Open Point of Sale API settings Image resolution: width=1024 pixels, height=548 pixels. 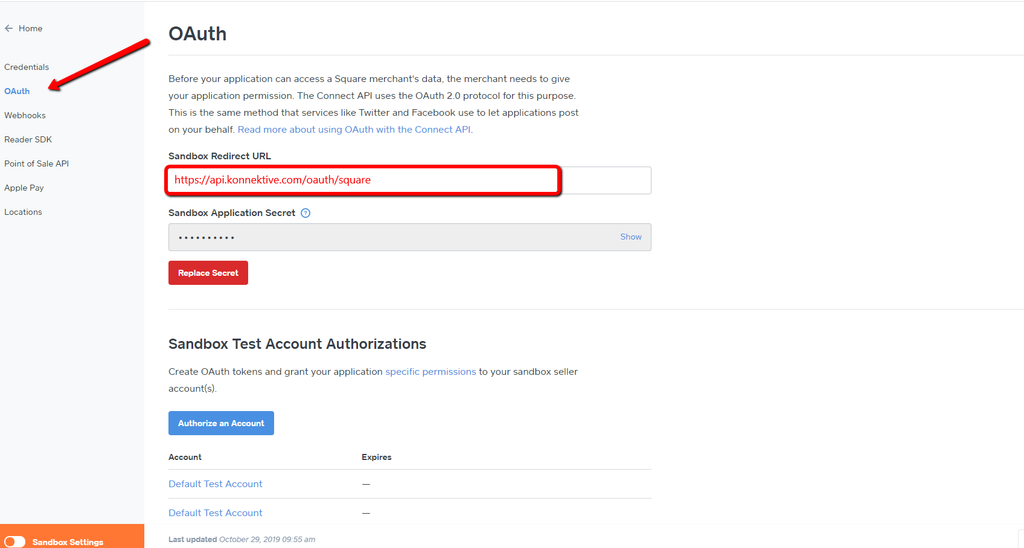point(36,164)
